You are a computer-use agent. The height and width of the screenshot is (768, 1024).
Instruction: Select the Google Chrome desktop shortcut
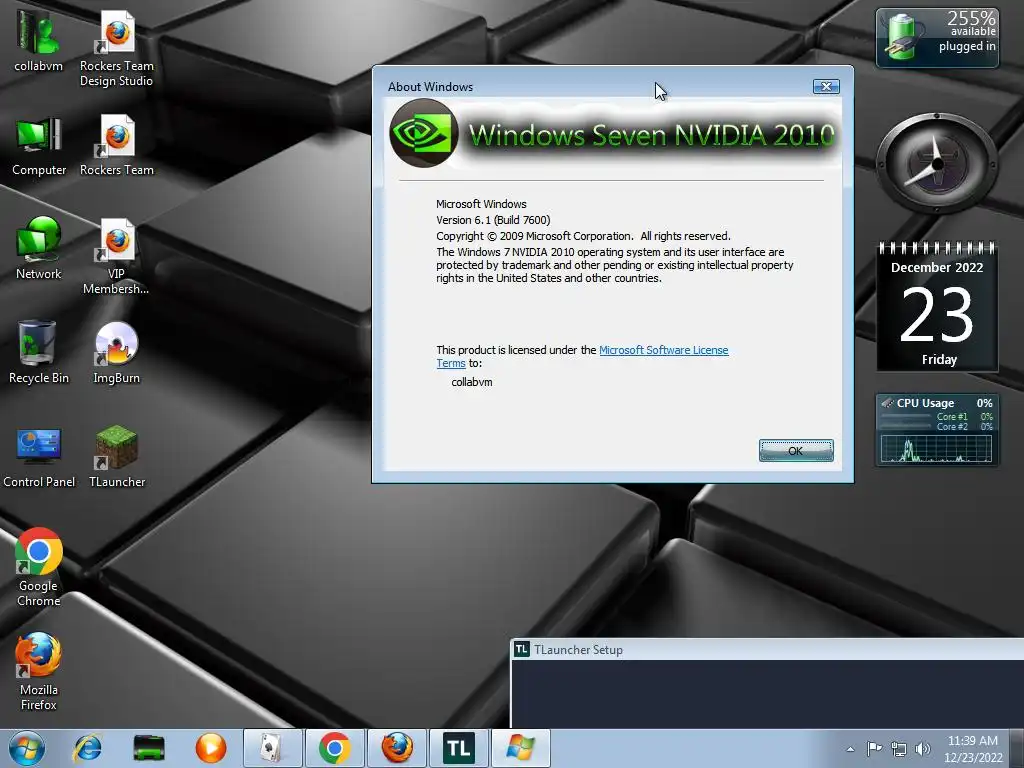click(39, 567)
